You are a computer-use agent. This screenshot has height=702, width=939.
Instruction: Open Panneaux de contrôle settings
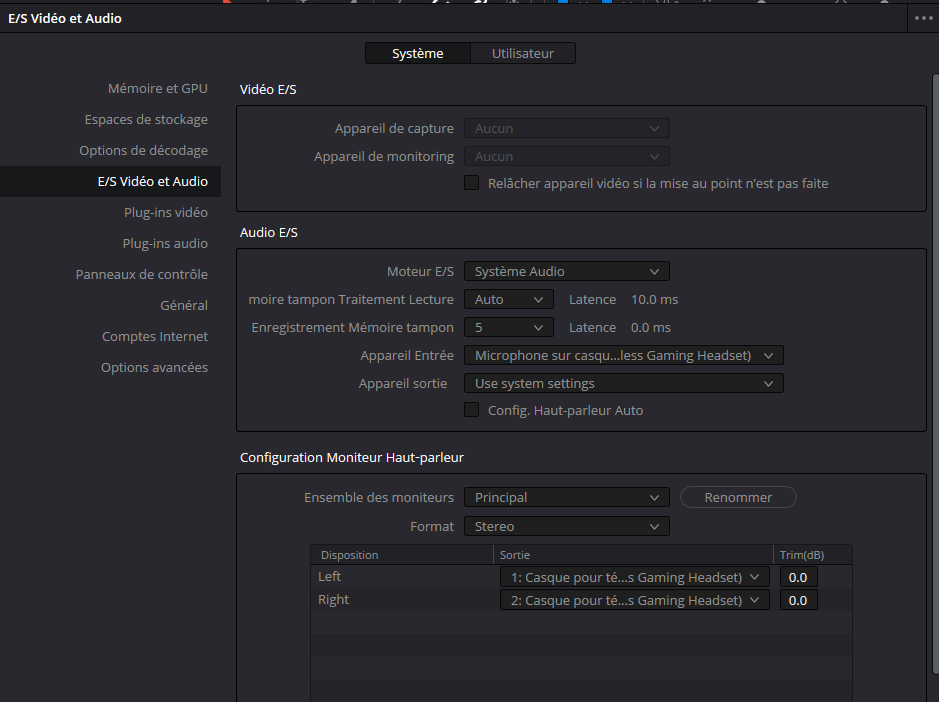click(142, 274)
